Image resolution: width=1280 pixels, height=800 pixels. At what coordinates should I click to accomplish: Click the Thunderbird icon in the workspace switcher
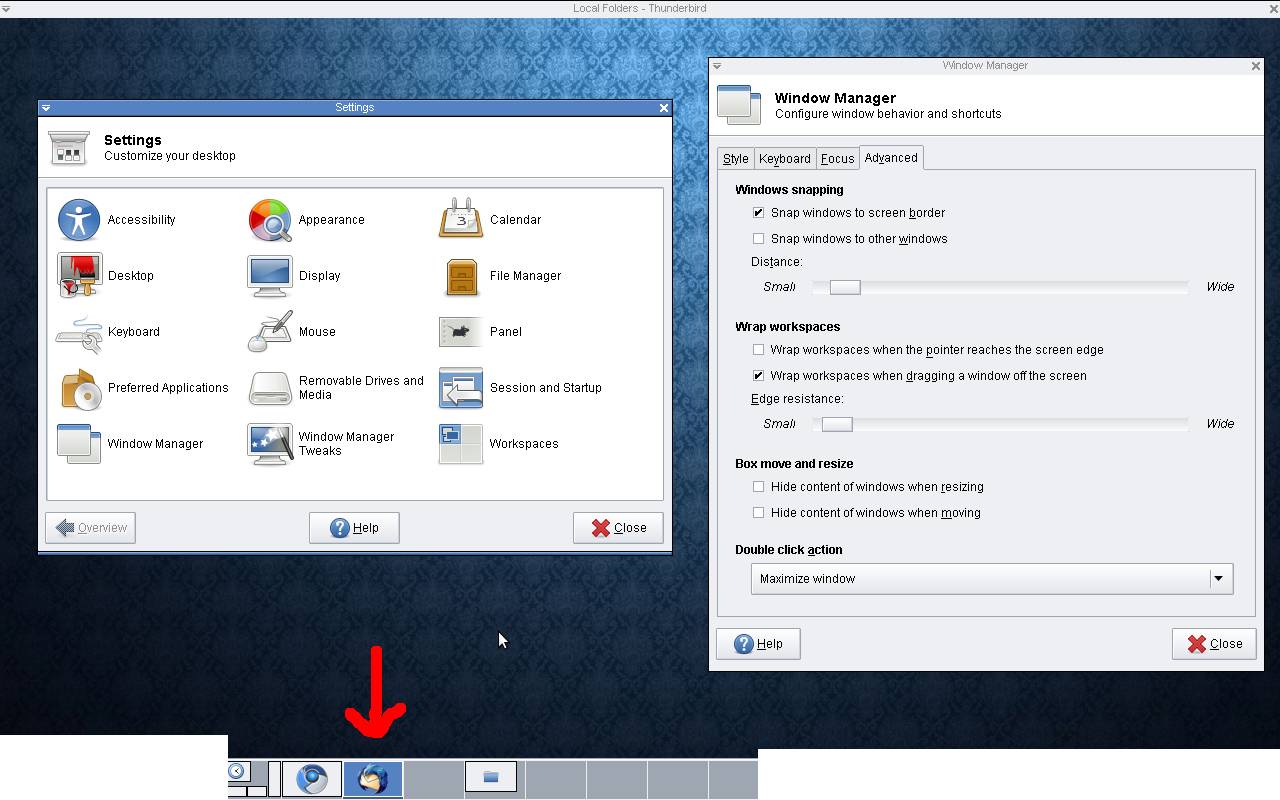[x=373, y=778]
